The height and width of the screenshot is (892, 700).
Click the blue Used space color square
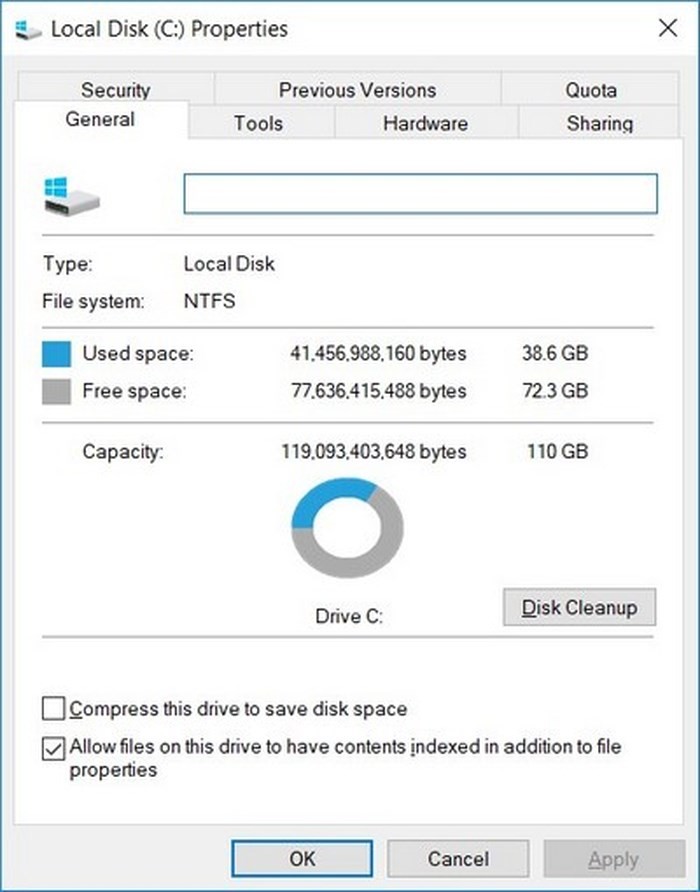pos(57,354)
